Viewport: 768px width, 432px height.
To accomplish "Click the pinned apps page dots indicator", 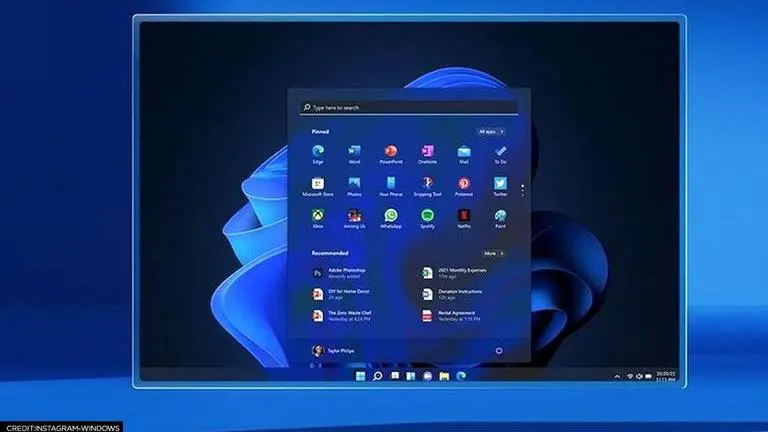I will click(x=523, y=190).
